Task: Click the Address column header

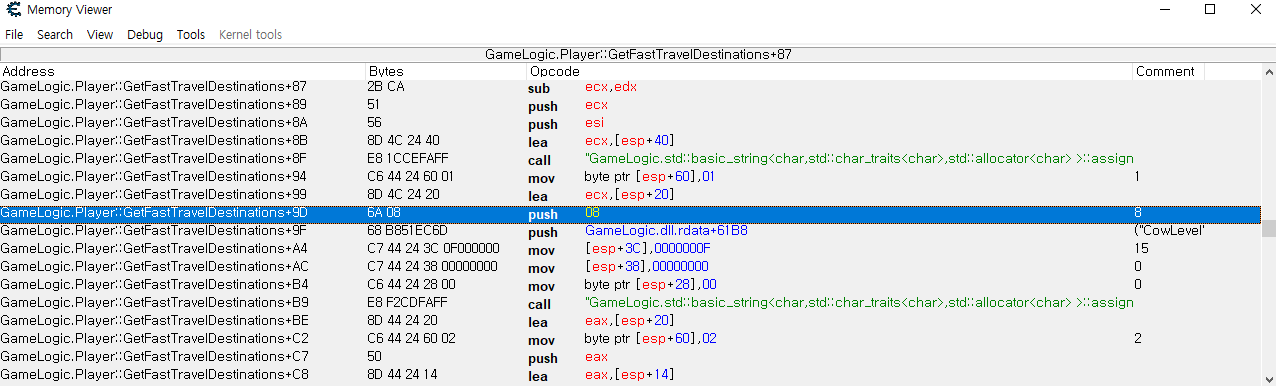Action: [x=183, y=72]
